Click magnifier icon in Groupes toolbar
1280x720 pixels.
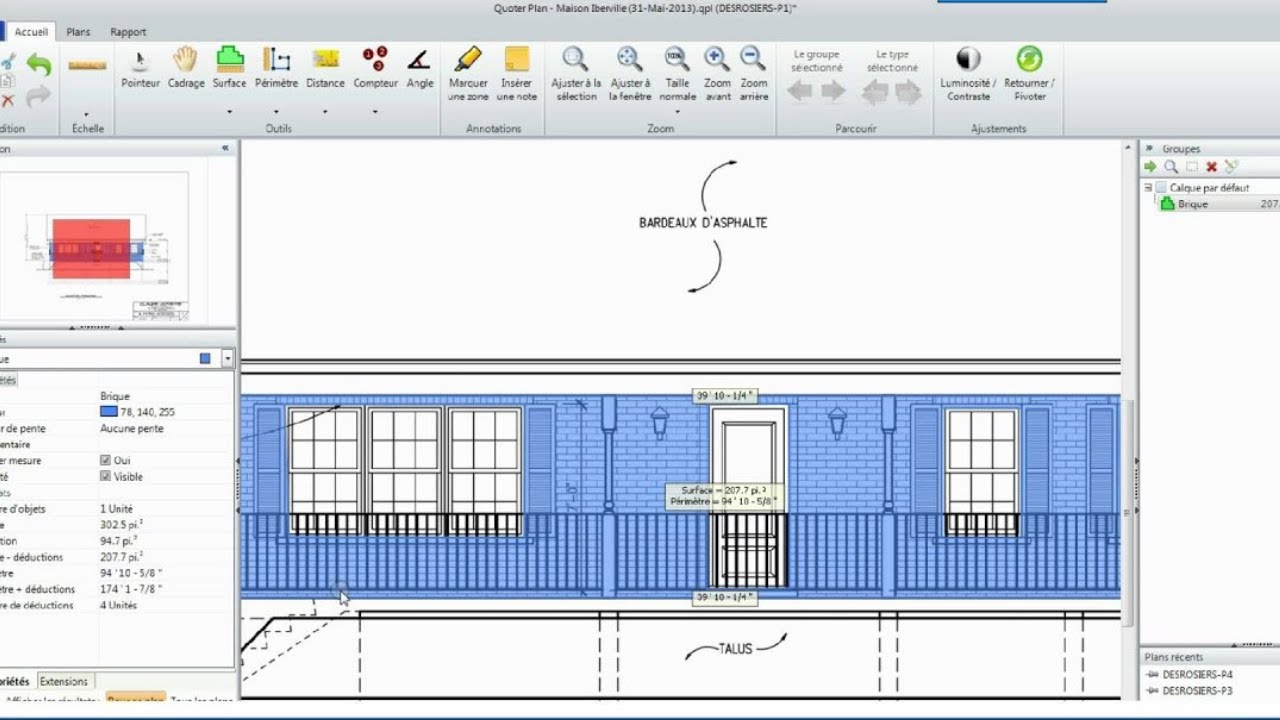[x=1170, y=167]
